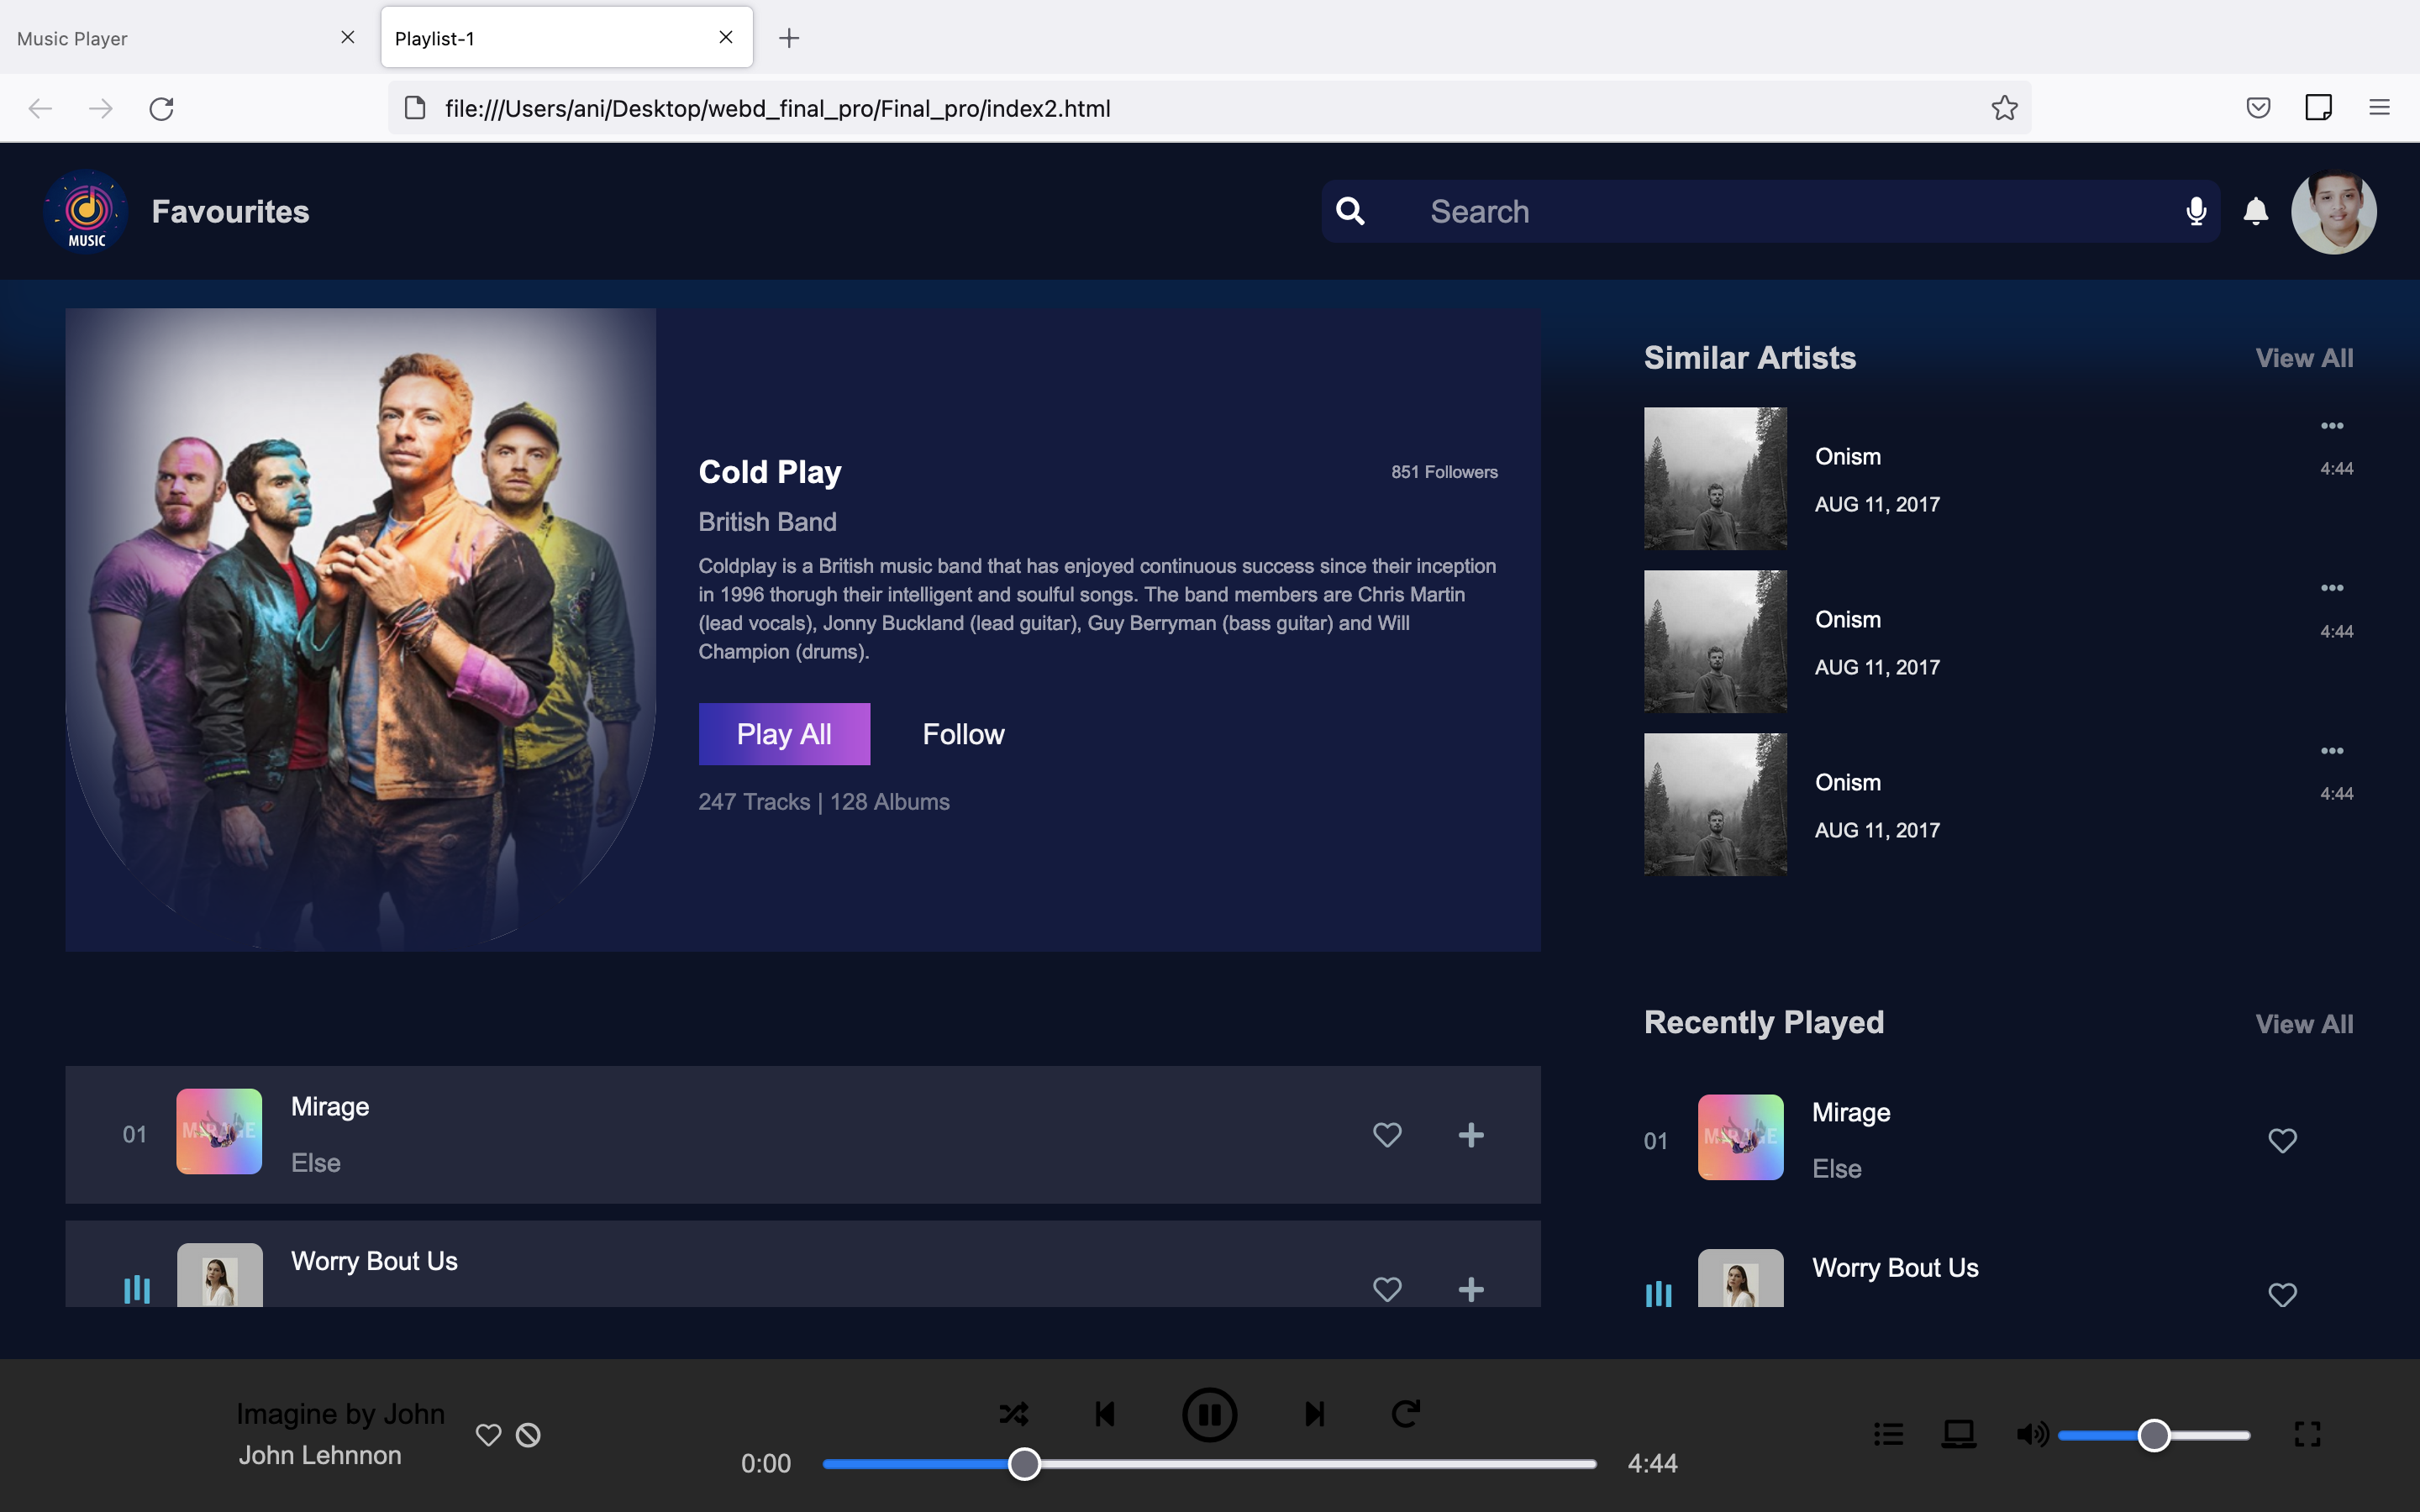Follow the Cold Play band
The height and width of the screenshot is (1512, 2420).
962,733
